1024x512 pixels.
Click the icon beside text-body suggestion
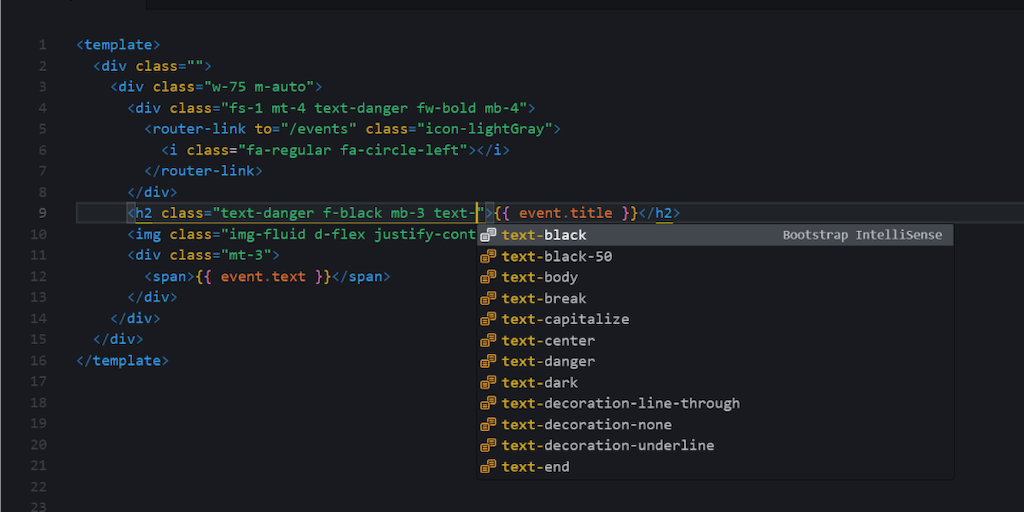pos(488,277)
